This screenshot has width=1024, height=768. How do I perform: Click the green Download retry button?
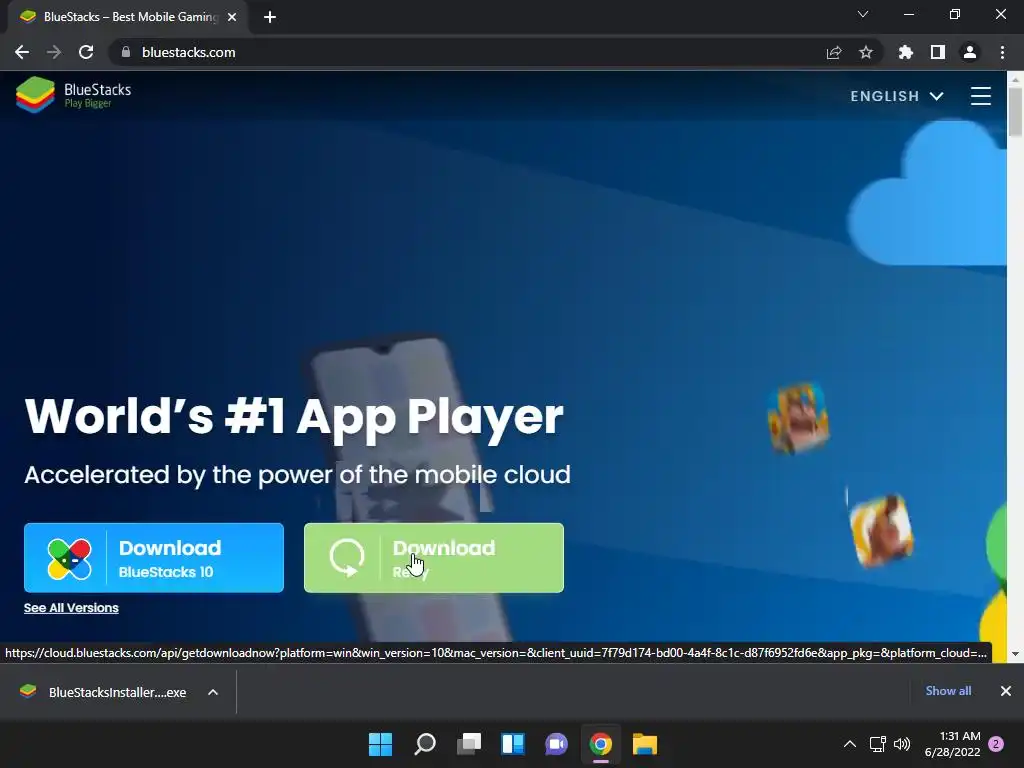(434, 558)
